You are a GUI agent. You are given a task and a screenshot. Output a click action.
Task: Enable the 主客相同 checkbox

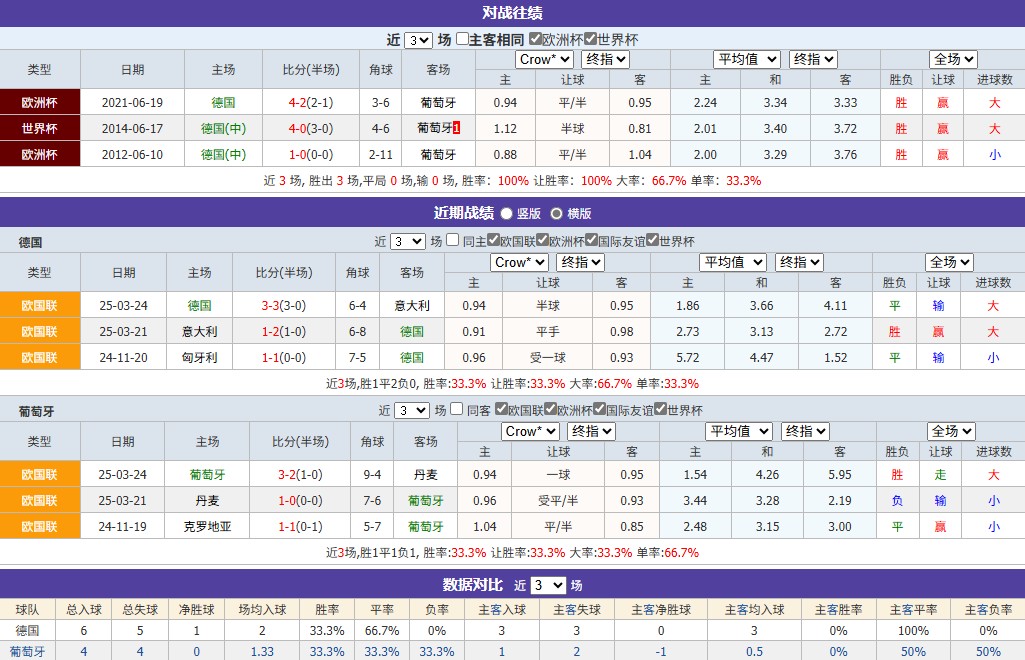[x=462, y=40]
